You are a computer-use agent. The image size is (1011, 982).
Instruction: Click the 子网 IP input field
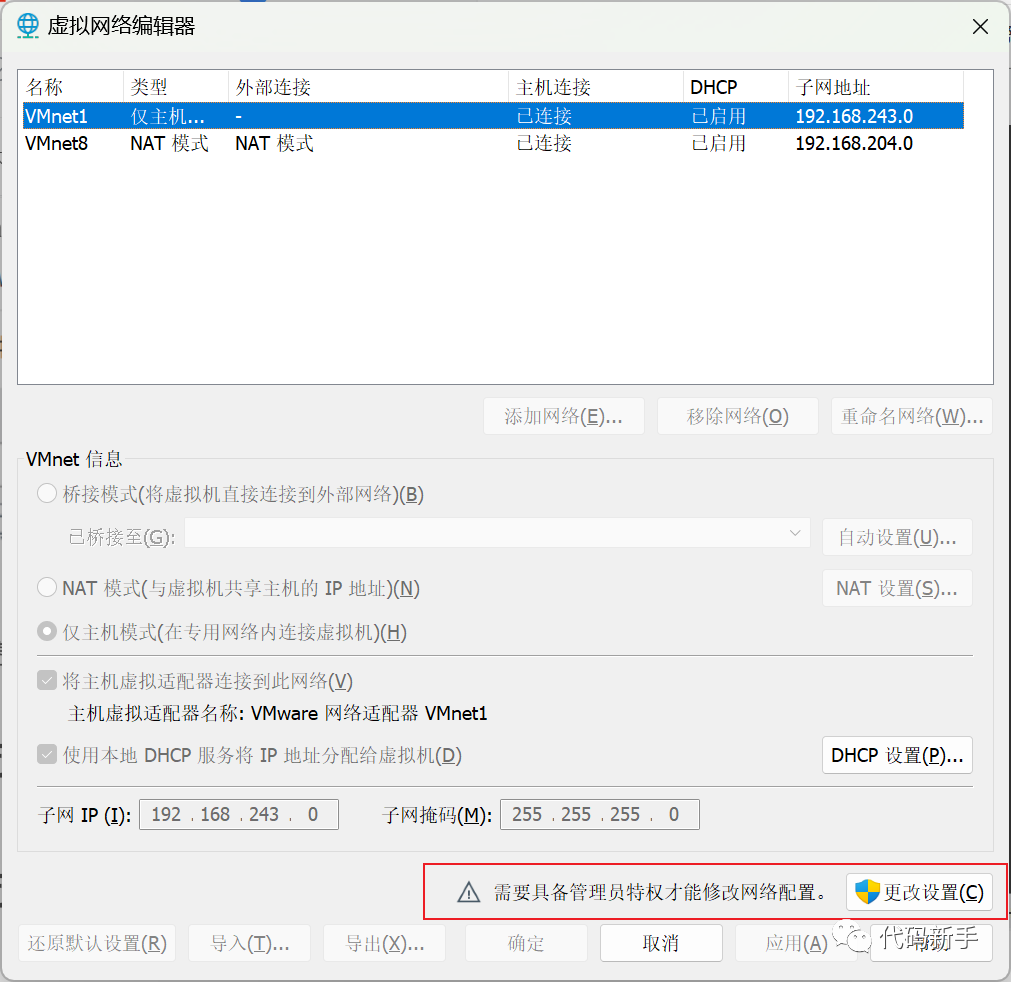pyautogui.click(x=239, y=814)
